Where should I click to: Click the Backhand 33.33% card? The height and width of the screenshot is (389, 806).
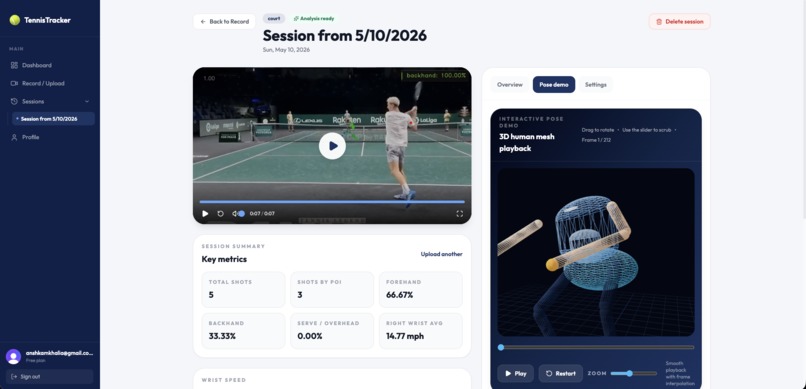pyautogui.click(x=243, y=331)
